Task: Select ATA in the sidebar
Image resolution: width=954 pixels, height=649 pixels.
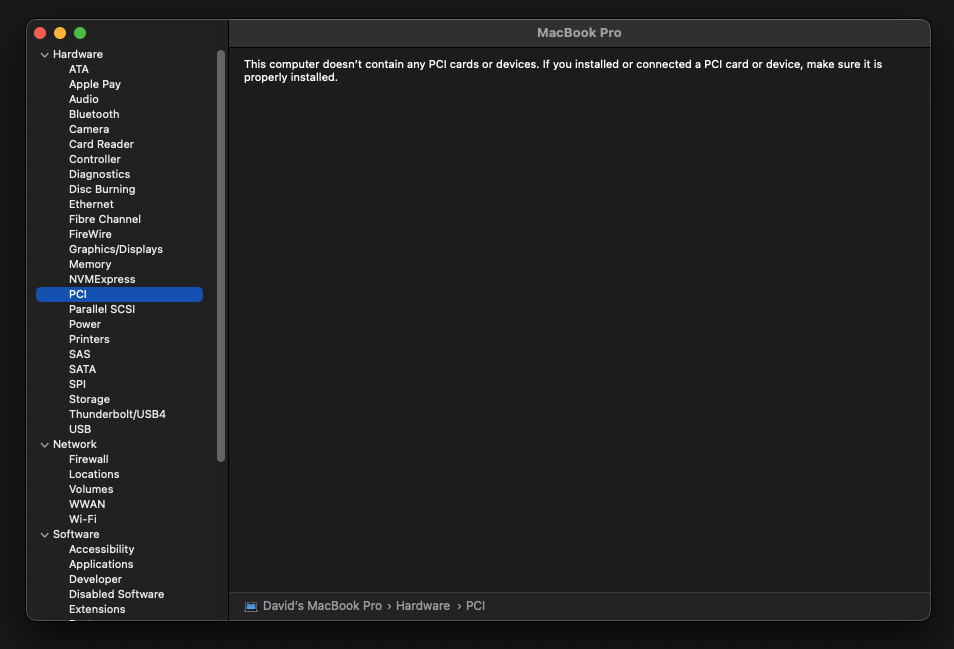Action: click(x=78, y=69)
